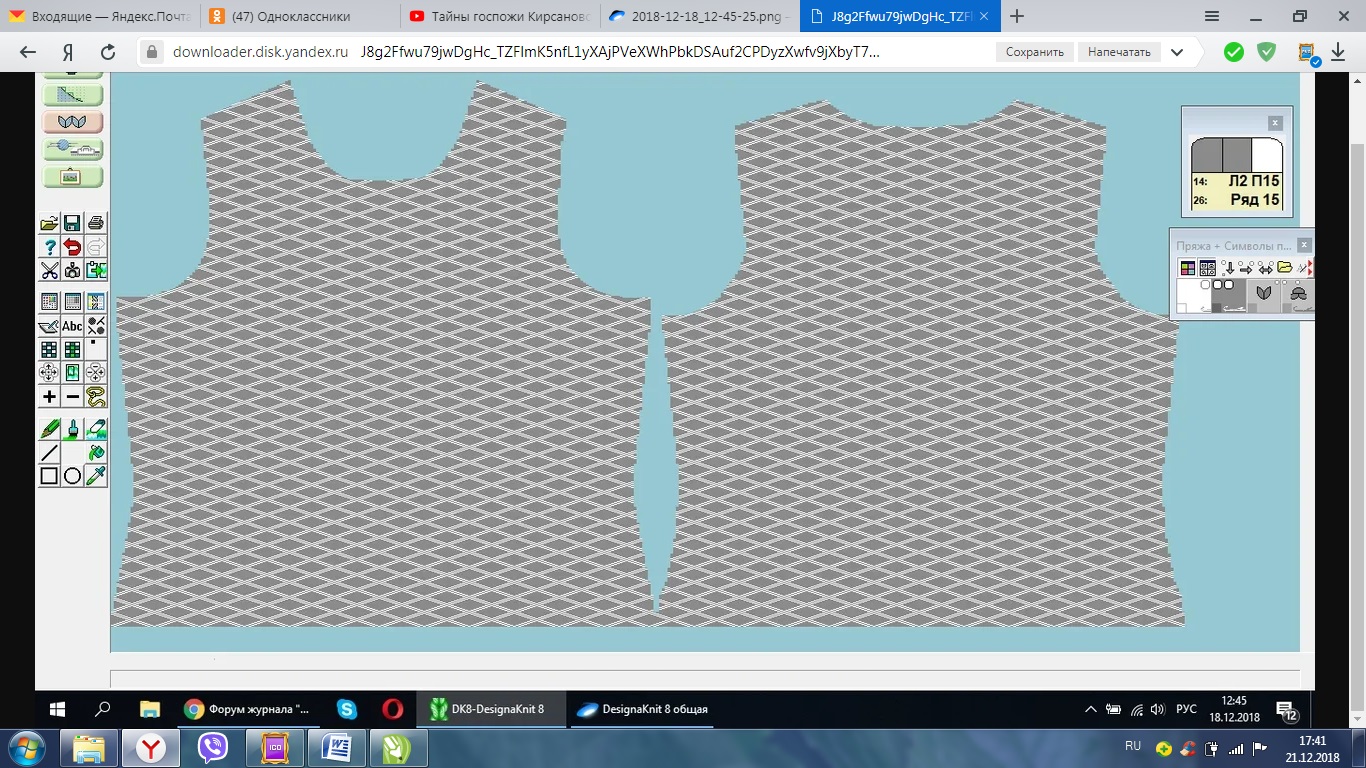Click the Напечатать button
Viewport: 1366px width, 768px height.
point(1119,52)
